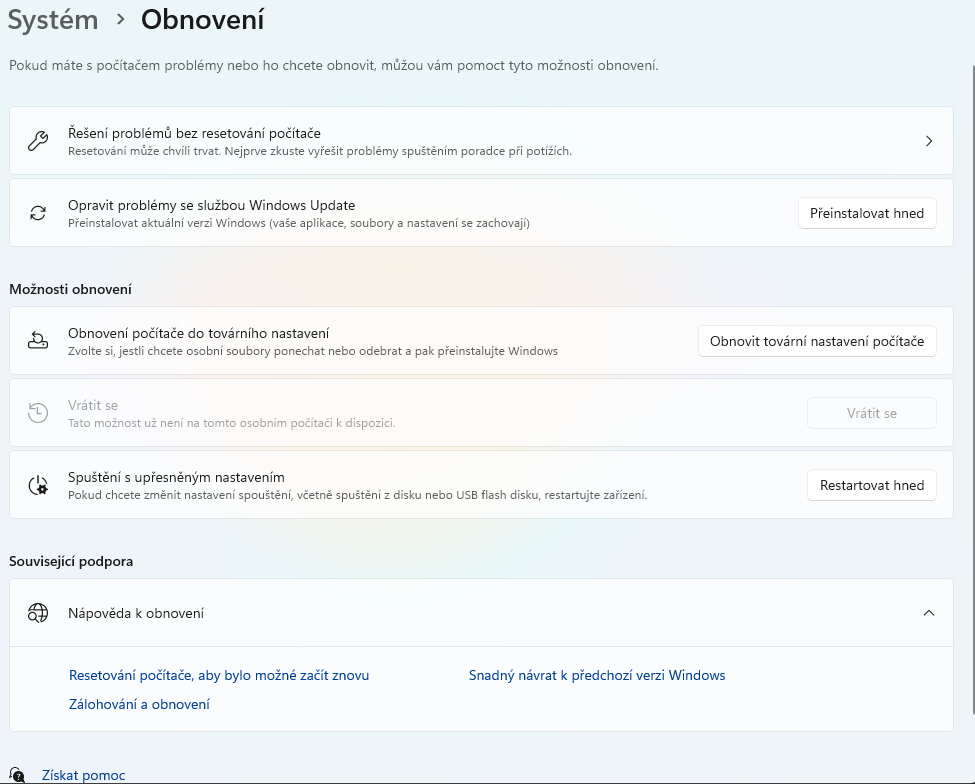Collapse the Nápověda k obnovení section
Viewport: 975px width, 784px height.
pyautogui.click(x=929, y=613)
